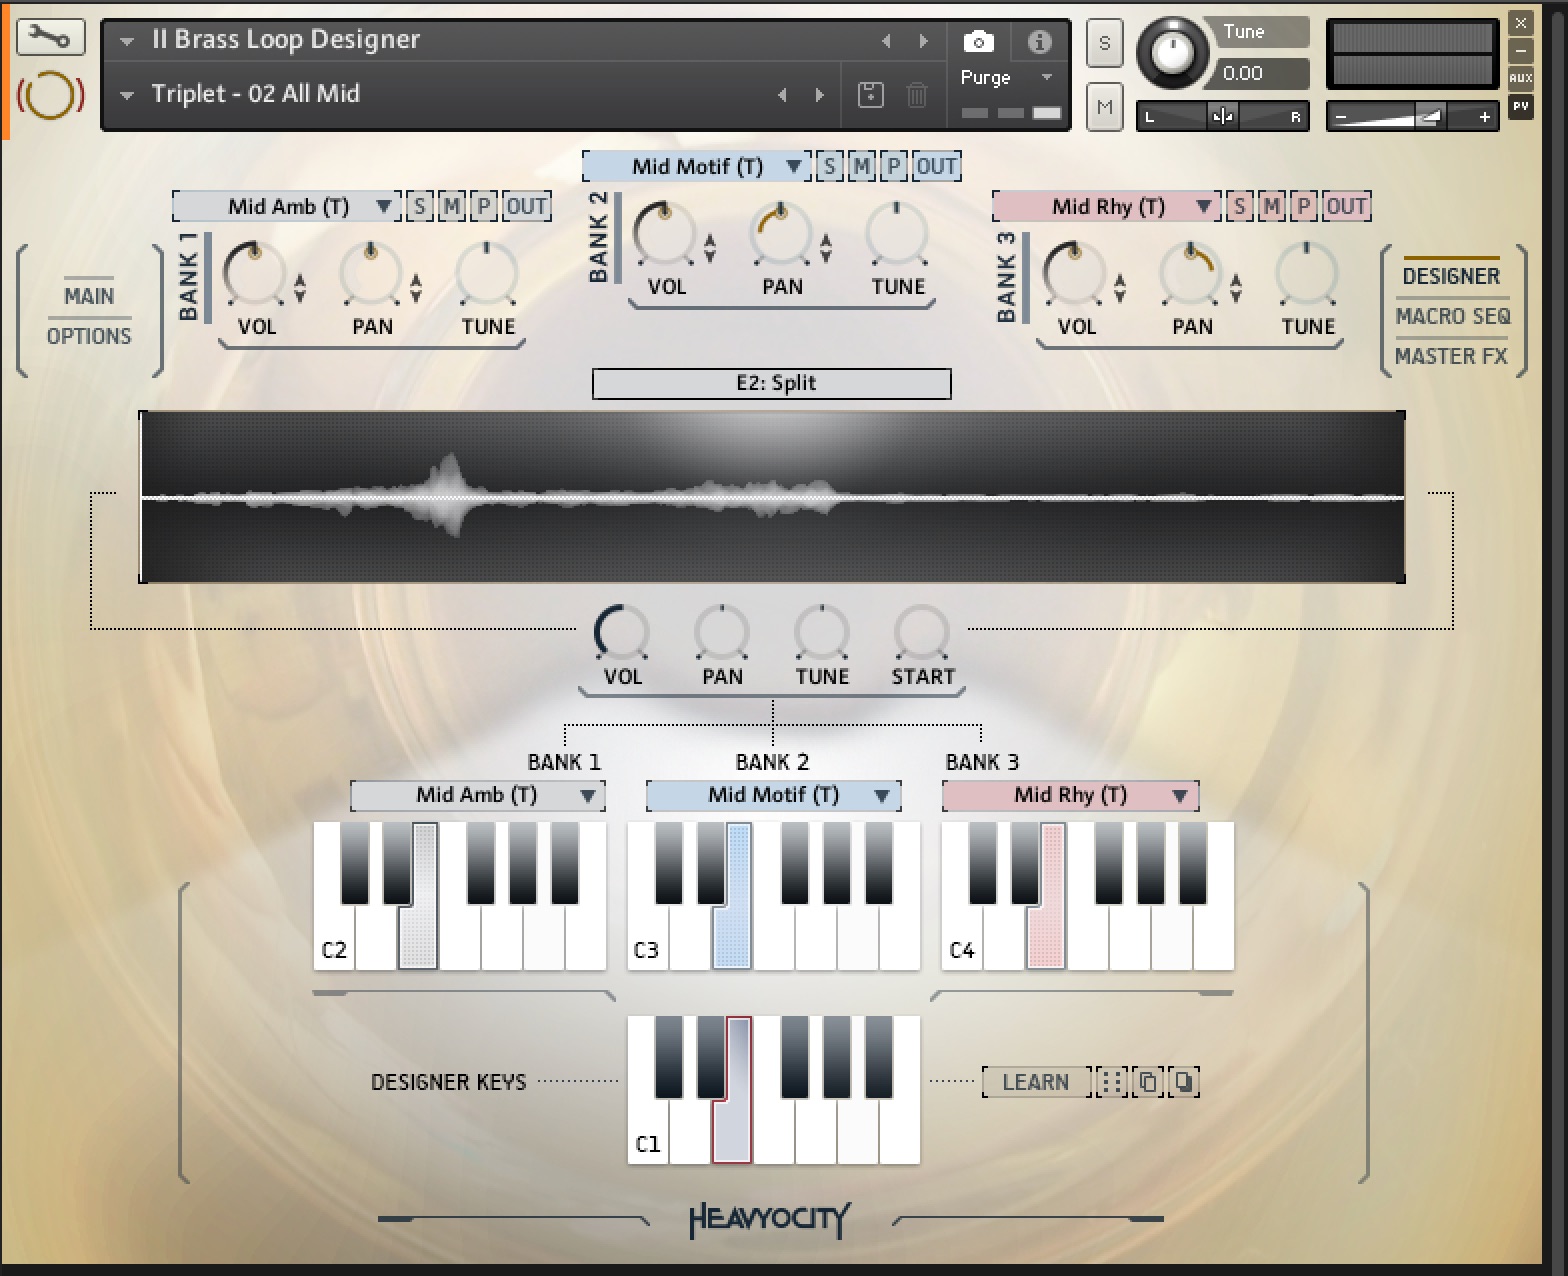The image size is (1568, 1276).
Task: Click the camera snapshot icon
Action: (x=978, y=42)
